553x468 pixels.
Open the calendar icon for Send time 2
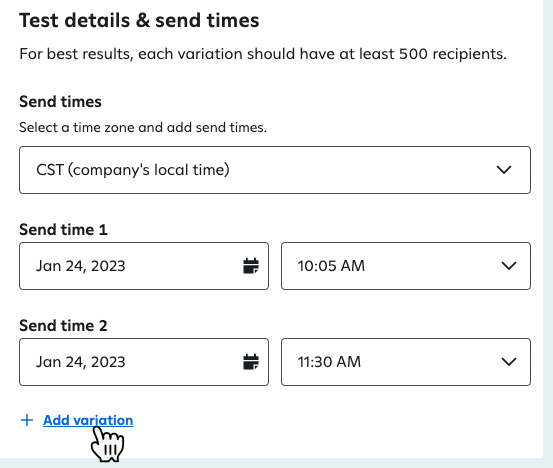pos(251,362)
